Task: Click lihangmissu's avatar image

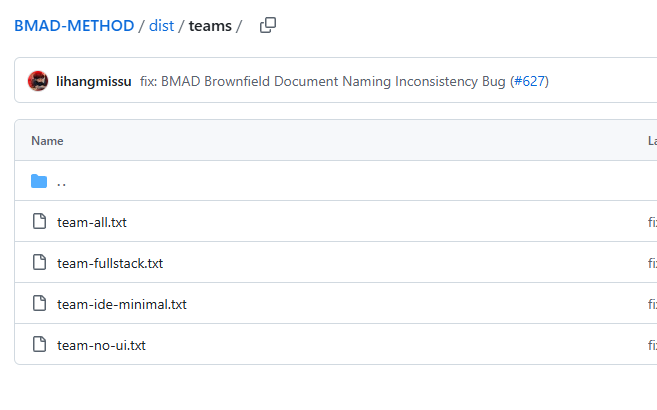Action: 38,81
